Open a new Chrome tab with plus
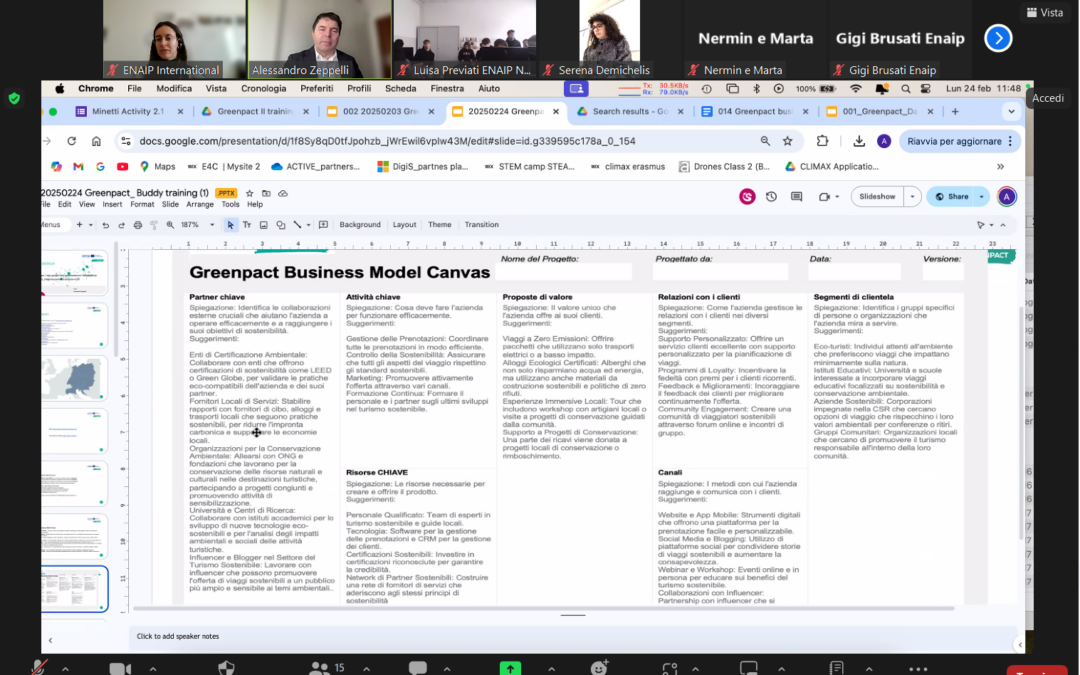Screen dimensions: 1080x675 point(955,112)
